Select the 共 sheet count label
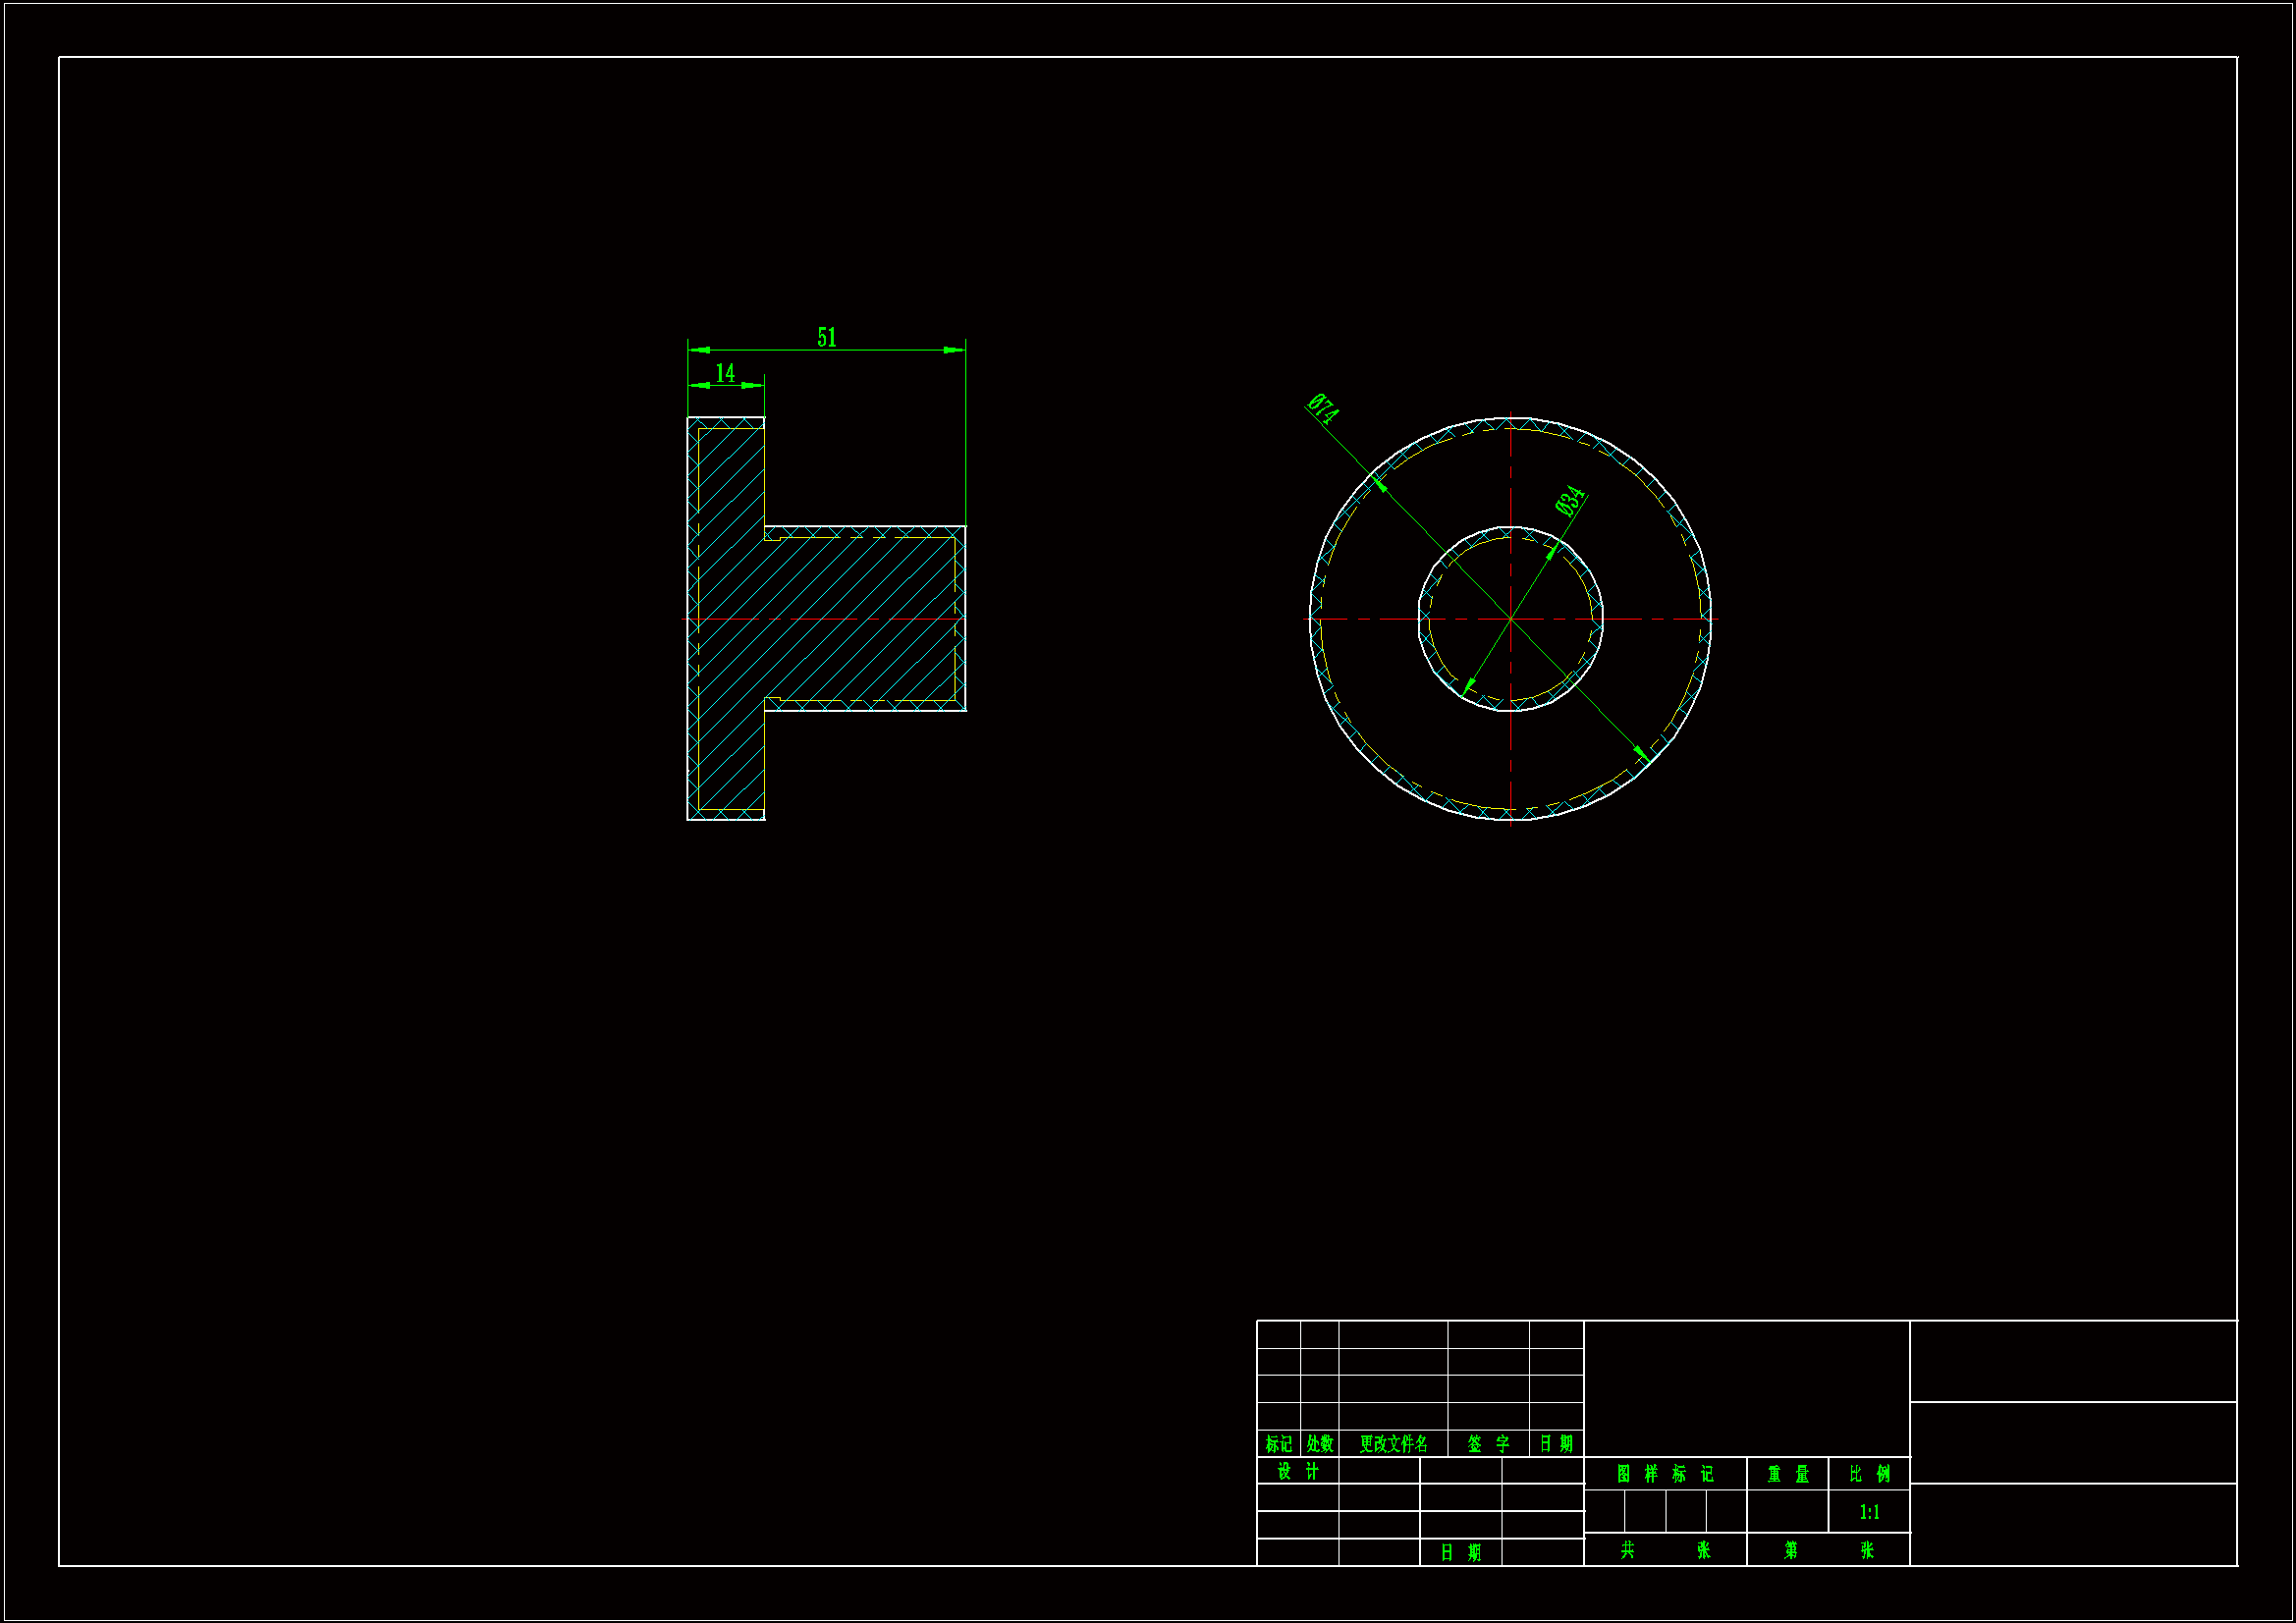Viewport: 2296px width, 1623px height. pyautogui.click(x=1627, y=1550)
